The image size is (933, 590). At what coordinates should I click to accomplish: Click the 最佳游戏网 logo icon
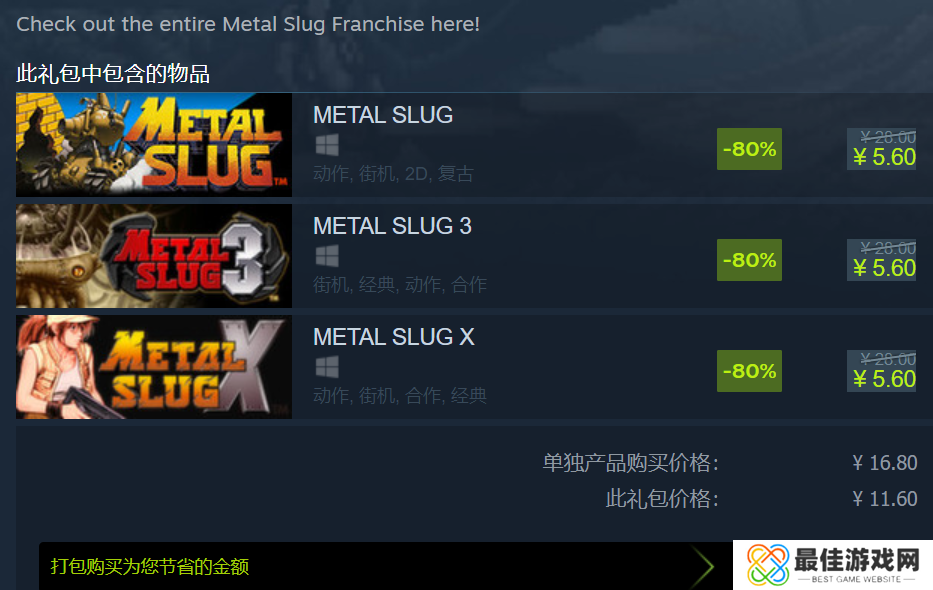768,564
